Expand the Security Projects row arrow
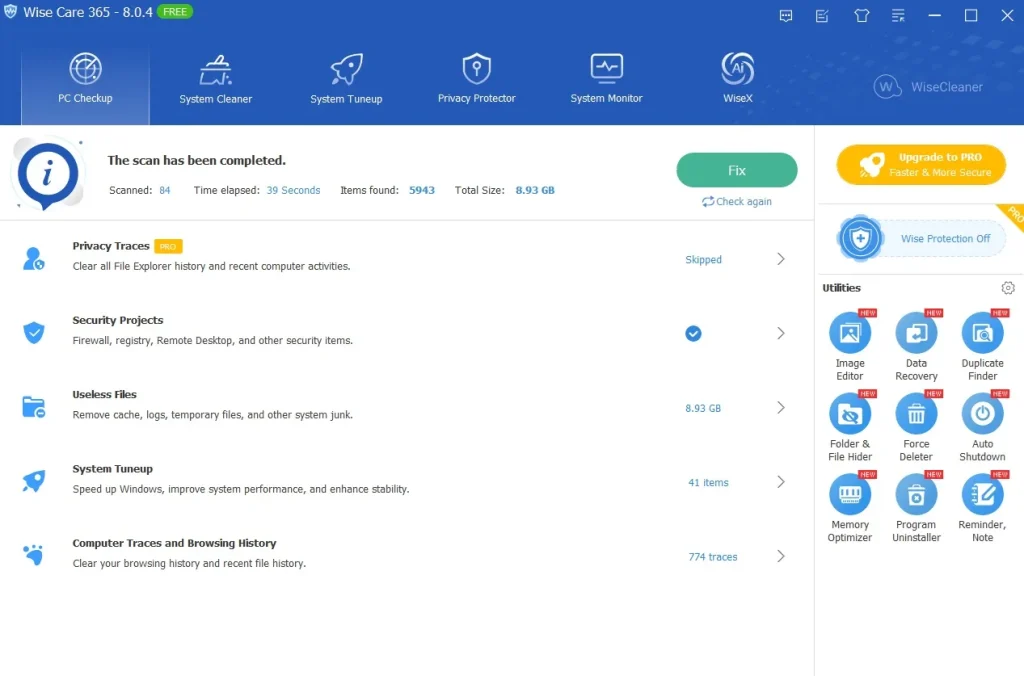 781,334
